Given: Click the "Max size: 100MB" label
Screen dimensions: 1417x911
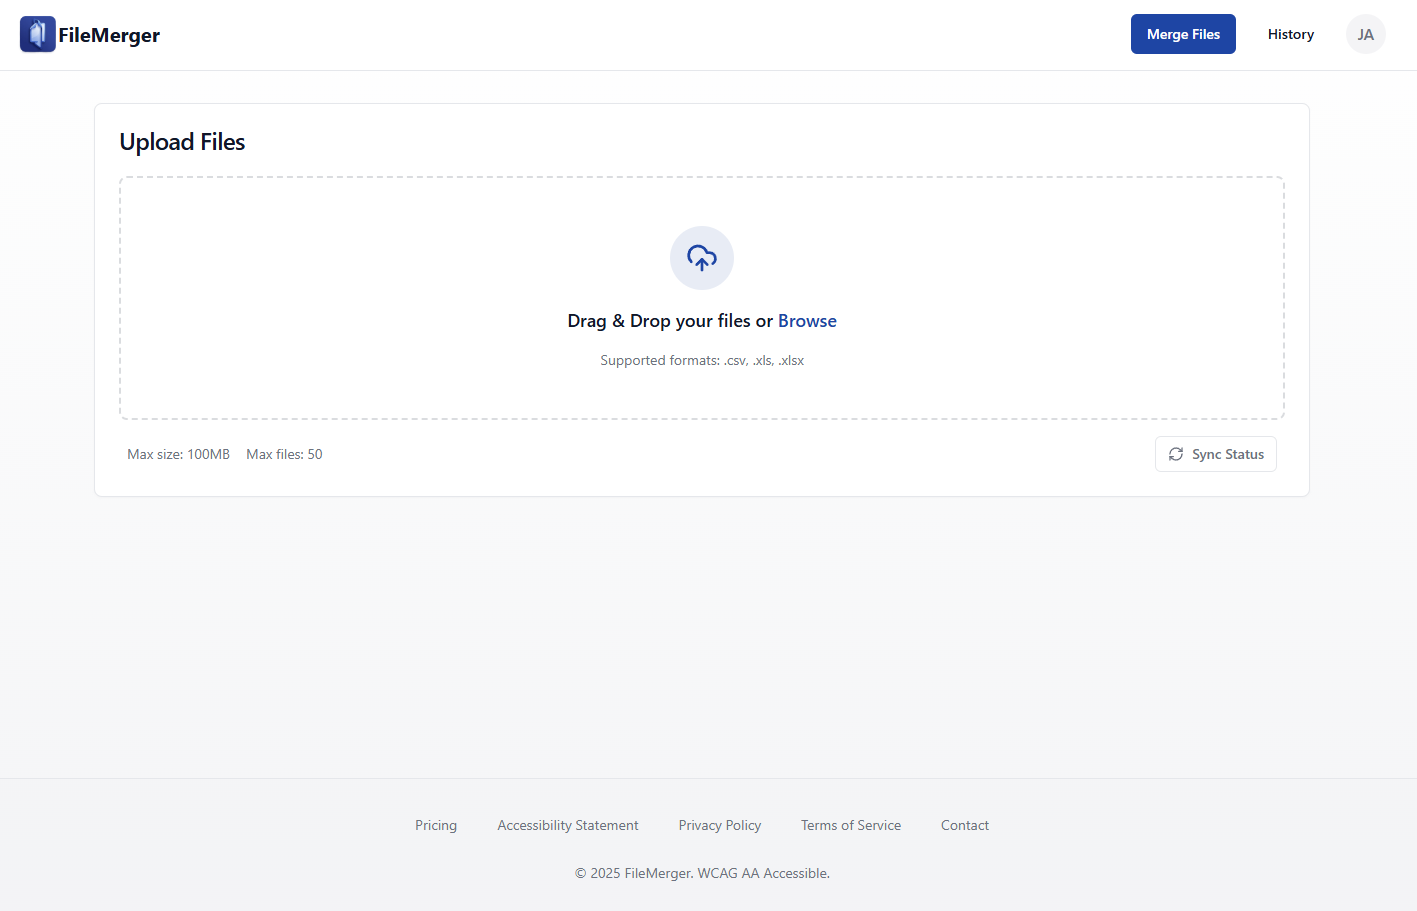Looking at the screenshot, I should (178, 453).
